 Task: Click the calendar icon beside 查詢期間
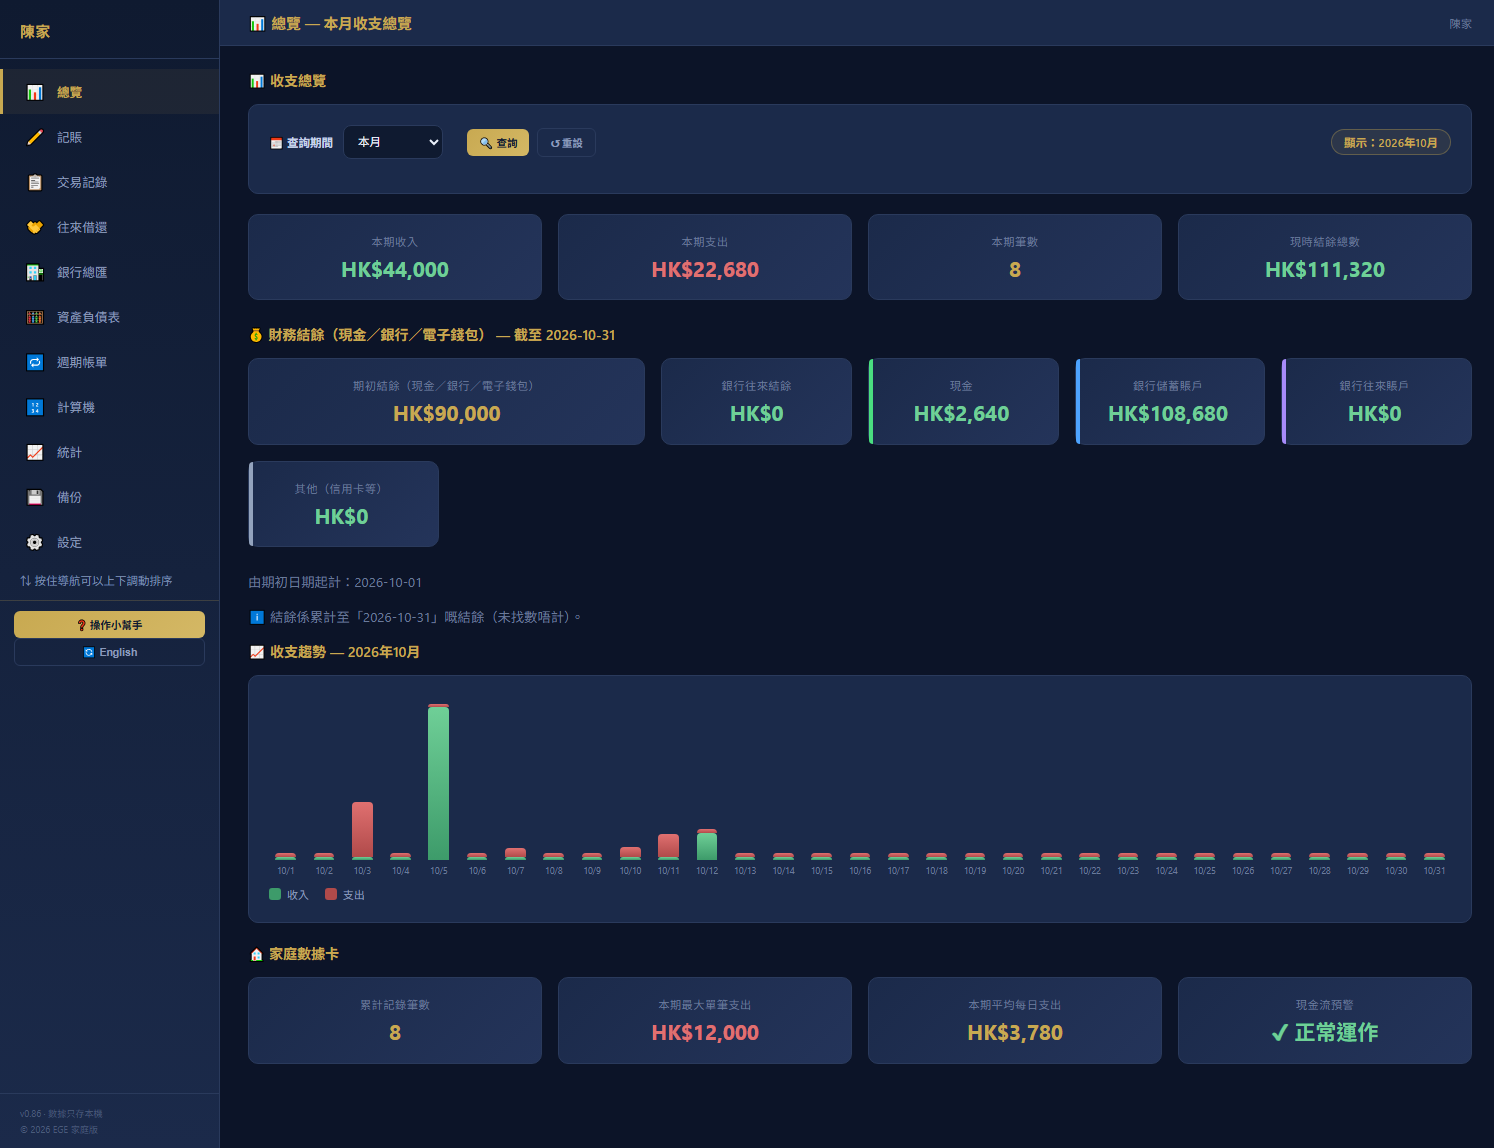pyautogui.click(x=276, y=143)
